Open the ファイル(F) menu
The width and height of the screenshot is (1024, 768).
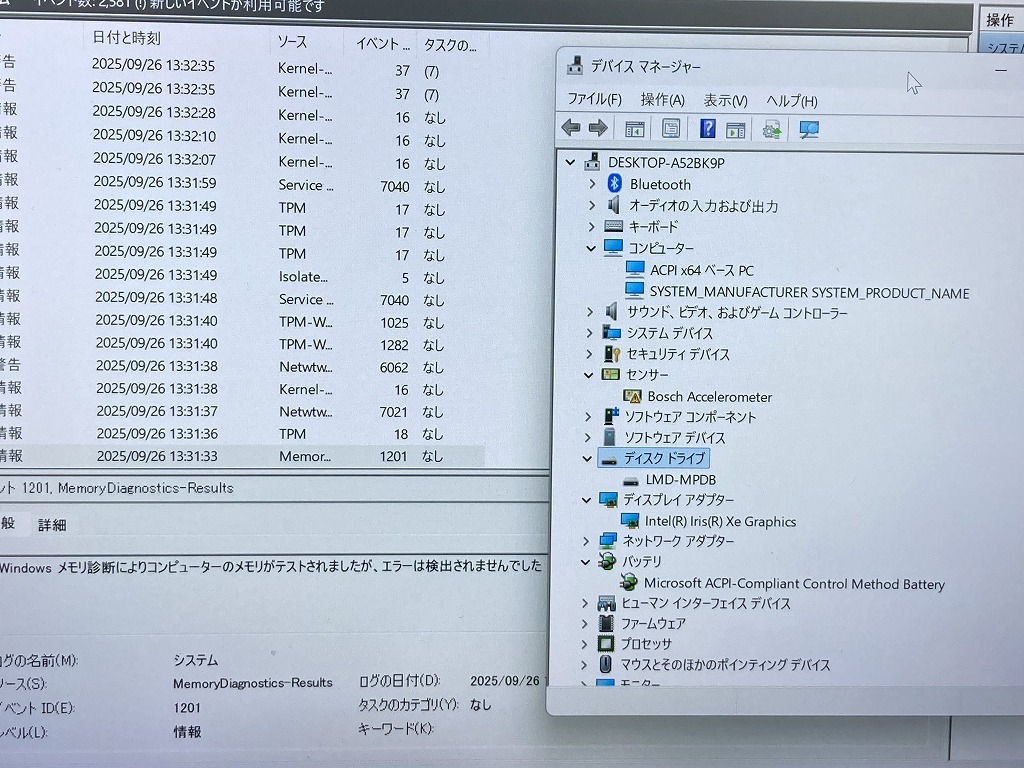594,99
